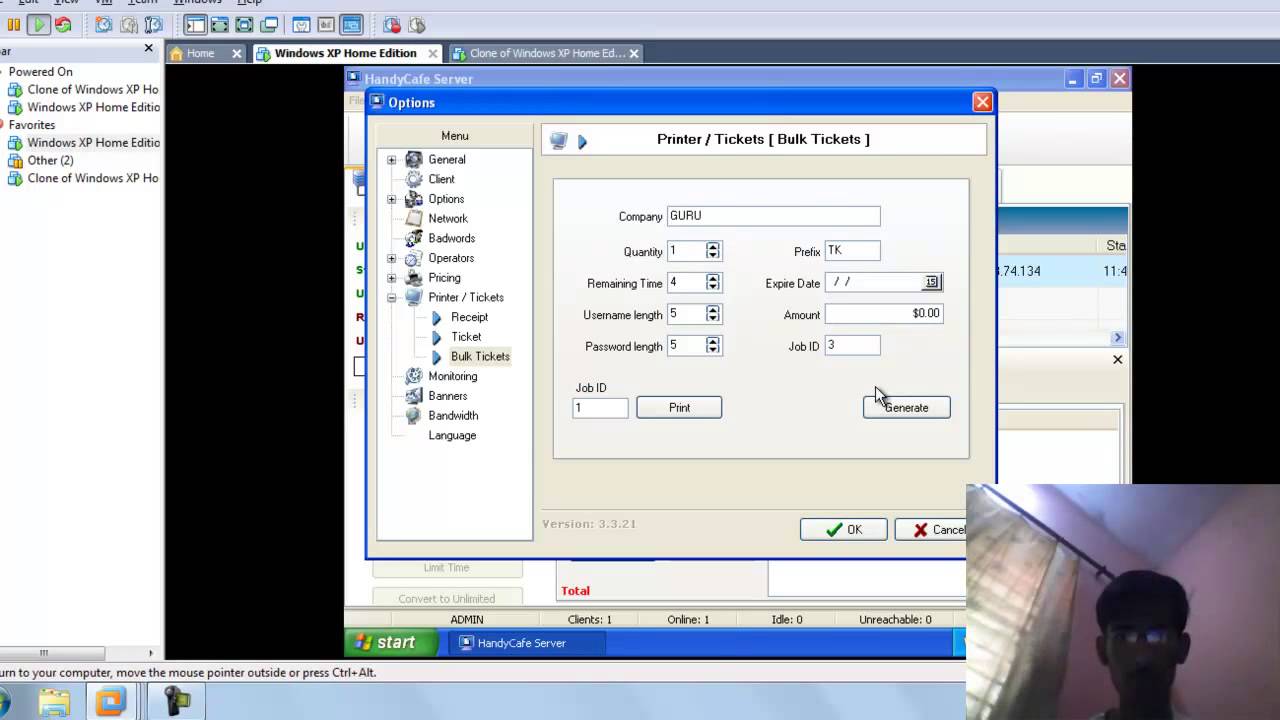
Task: Click the Job ID field next to Print
Action: [x=600, y=407]
